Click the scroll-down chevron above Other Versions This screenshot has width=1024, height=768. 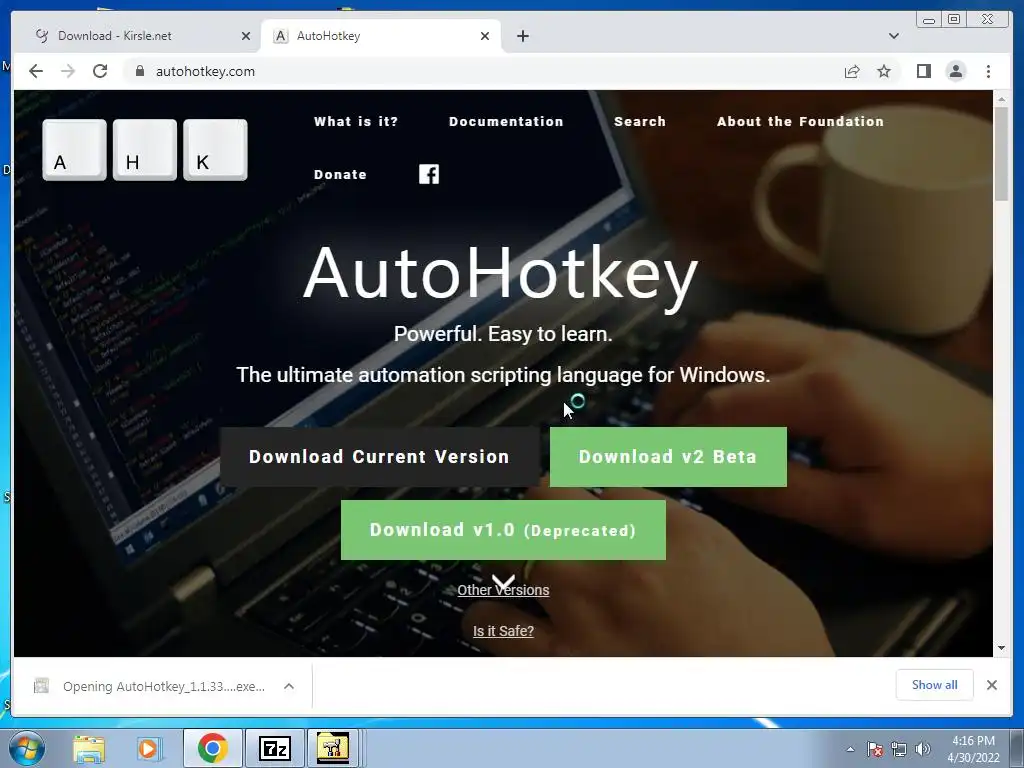pyautogui.click(x=503, y=581)
